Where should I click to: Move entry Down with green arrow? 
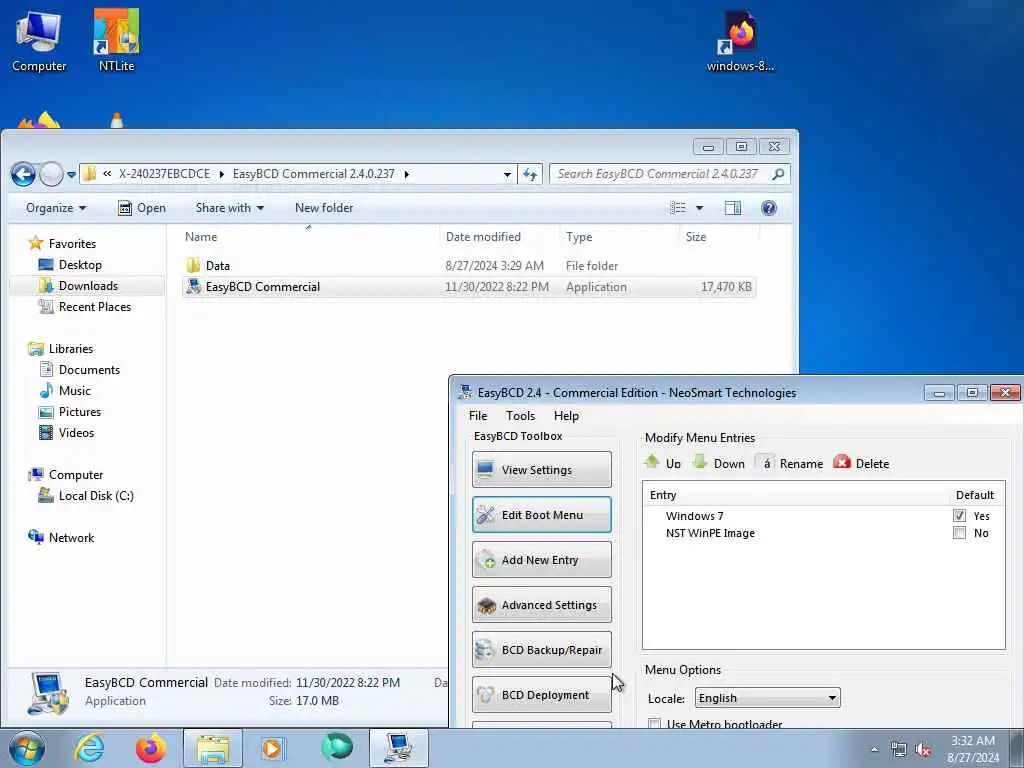tap(718, 463)
